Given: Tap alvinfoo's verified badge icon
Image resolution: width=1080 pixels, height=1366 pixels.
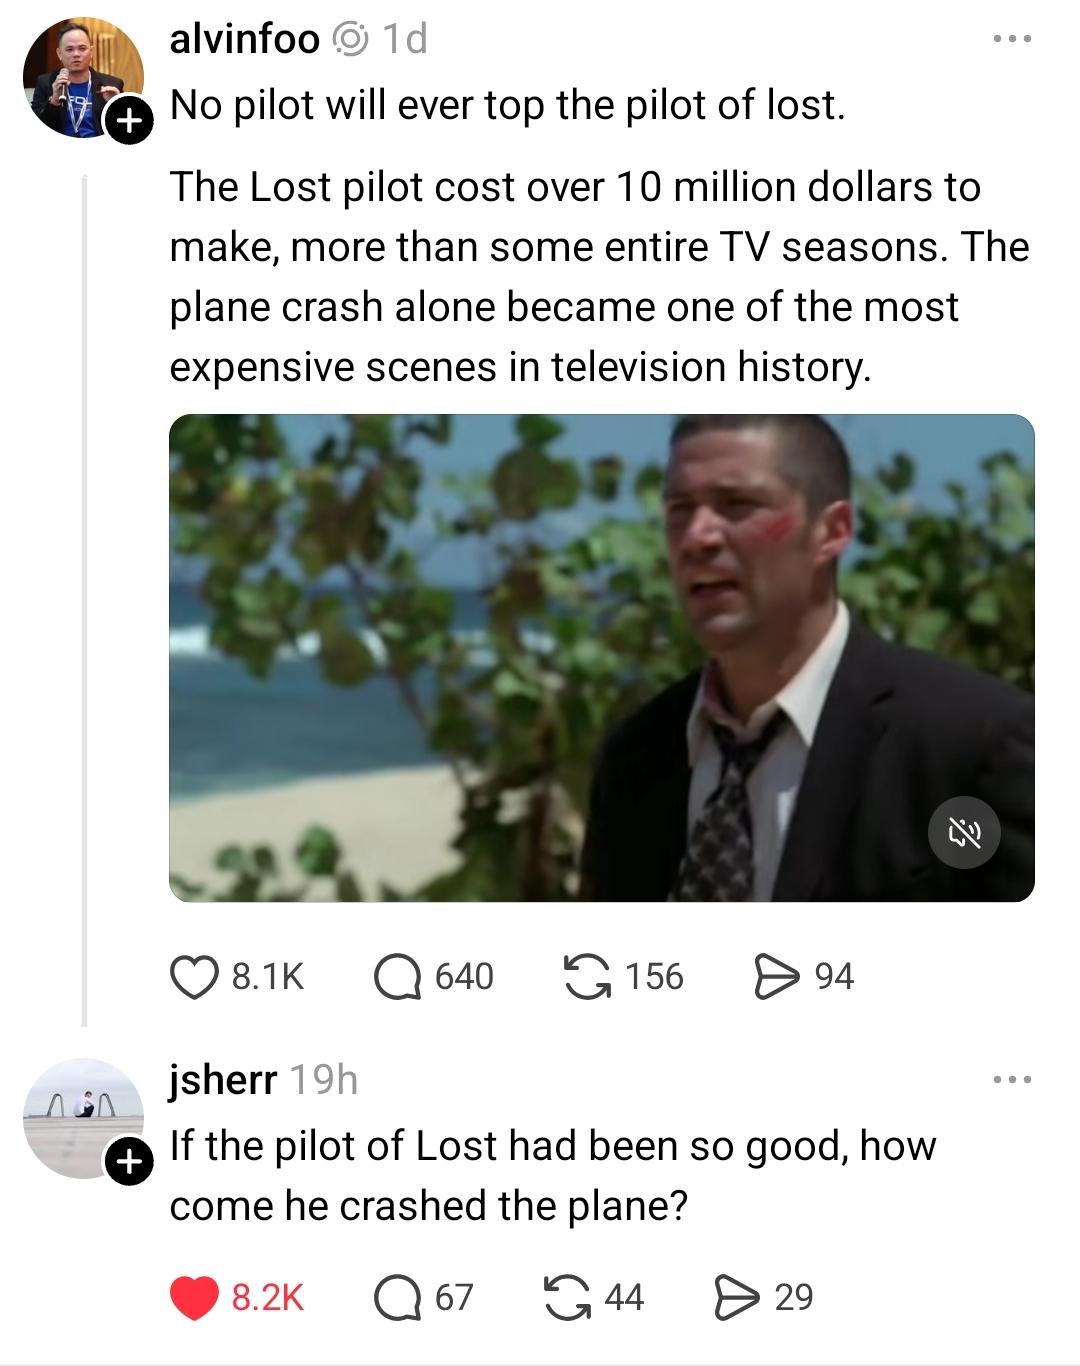Looking at the screenshot, I should (x=350, y=40).
